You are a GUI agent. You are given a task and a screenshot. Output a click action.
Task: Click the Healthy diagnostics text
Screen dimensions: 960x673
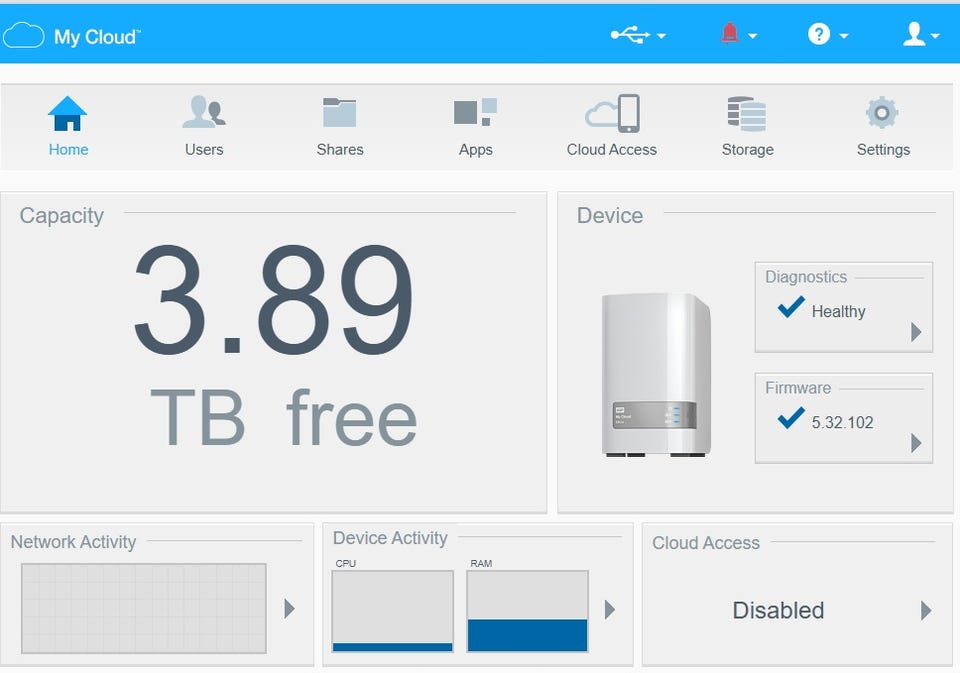coord(838,312)
